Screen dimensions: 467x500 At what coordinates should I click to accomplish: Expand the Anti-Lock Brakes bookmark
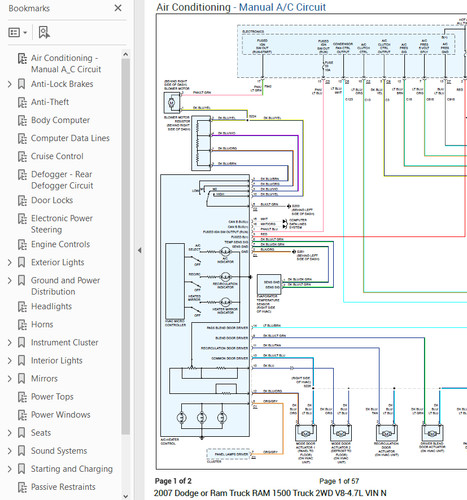(x=10, y=84)
